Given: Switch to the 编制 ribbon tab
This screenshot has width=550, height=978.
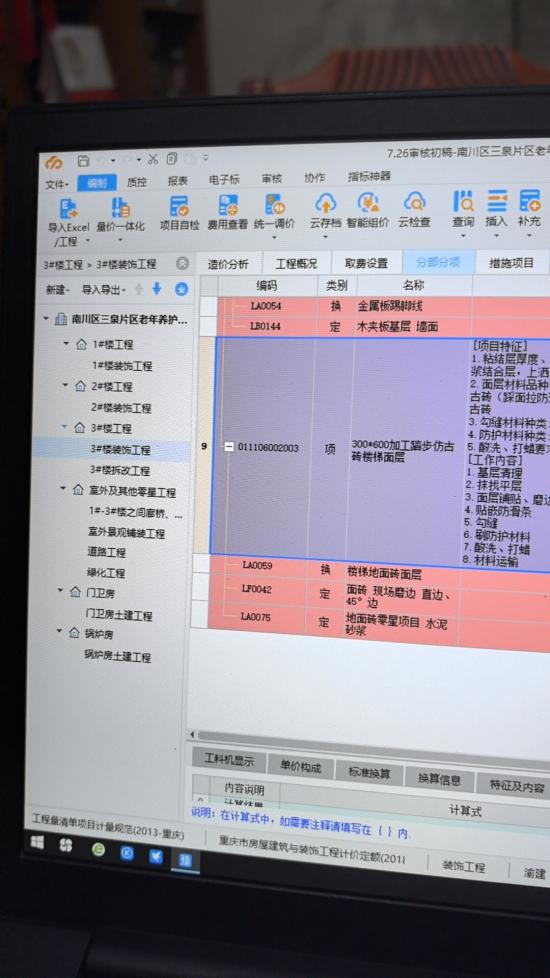Looking at the screenshot, I should coord(97,183).
